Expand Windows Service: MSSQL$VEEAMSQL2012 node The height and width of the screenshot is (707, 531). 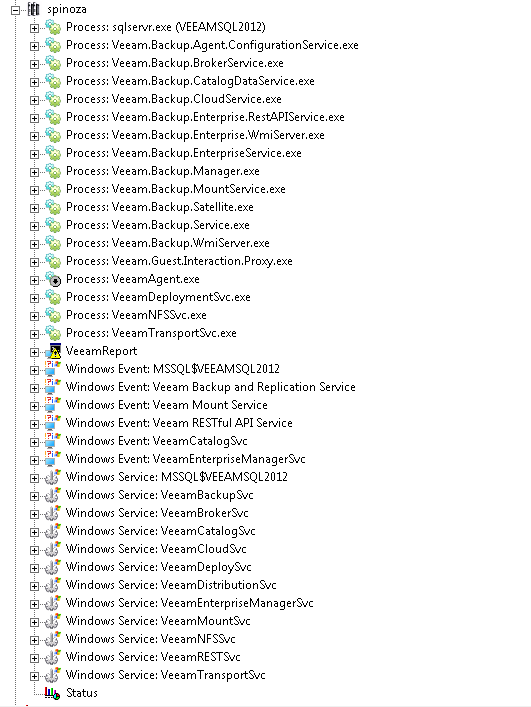[x=34, y=478]
